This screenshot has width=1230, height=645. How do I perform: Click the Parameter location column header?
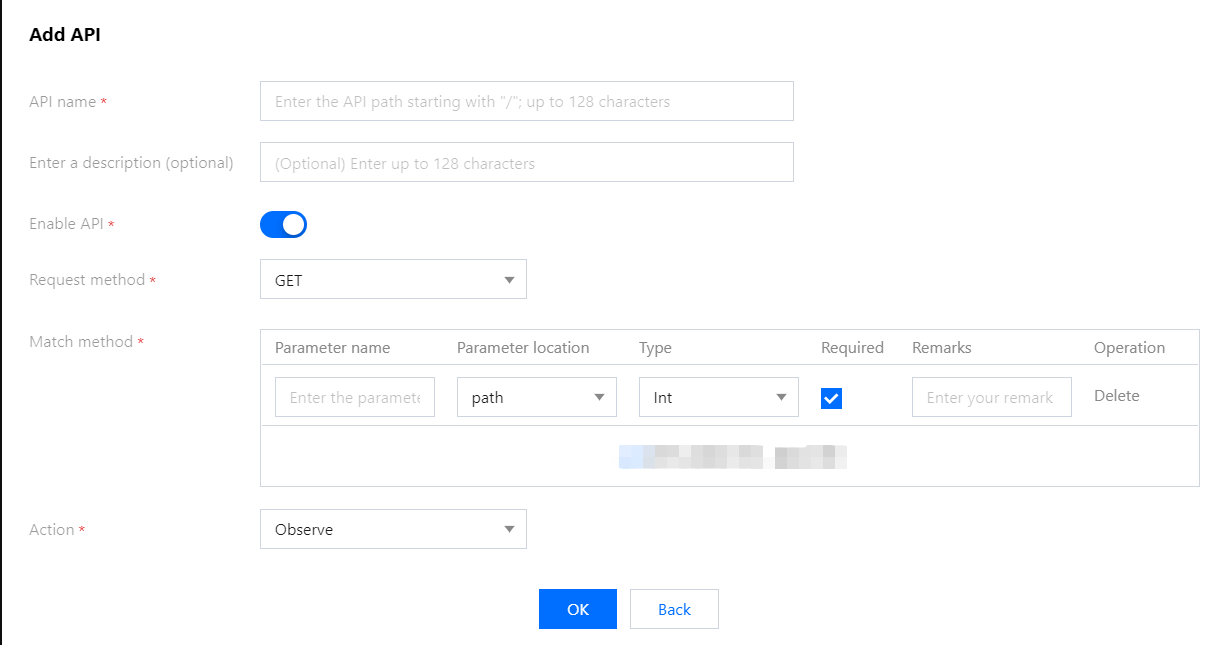pyautogui.click(x=523, y=348)
